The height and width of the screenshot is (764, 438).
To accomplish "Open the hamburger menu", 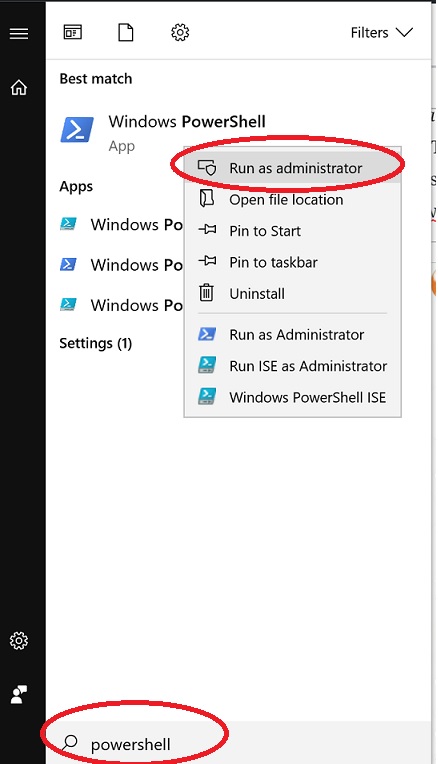I will point(19,33).
